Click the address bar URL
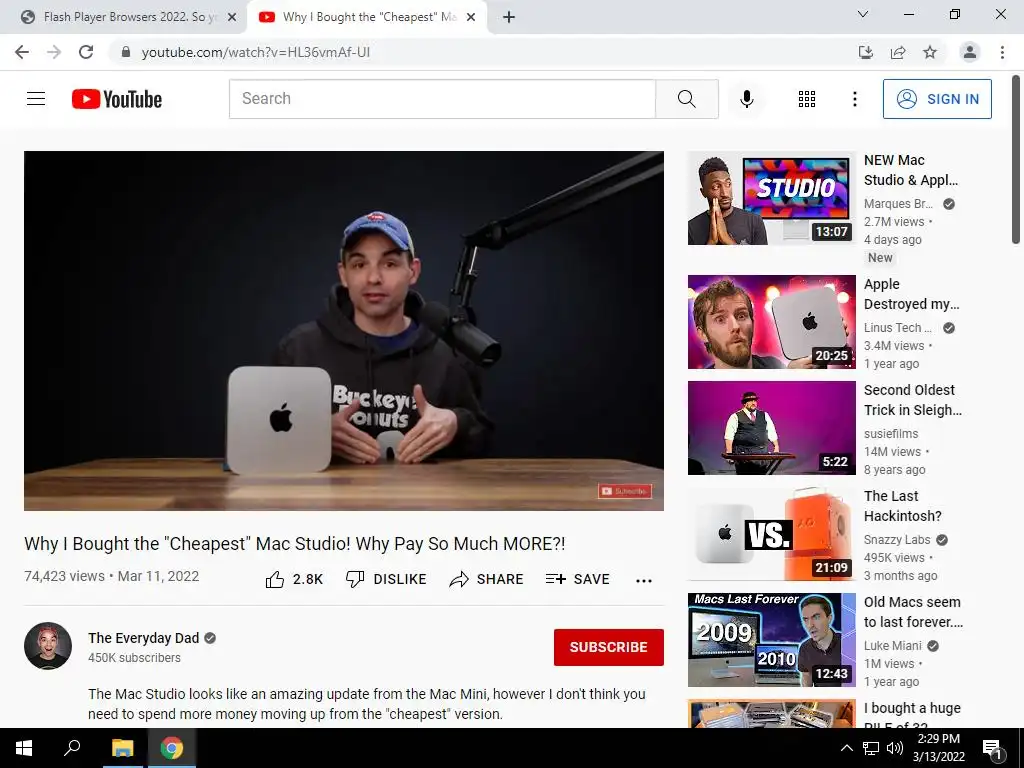Image resolution: width=1024 pixels, height=768 pixels. tap(255, 52)
